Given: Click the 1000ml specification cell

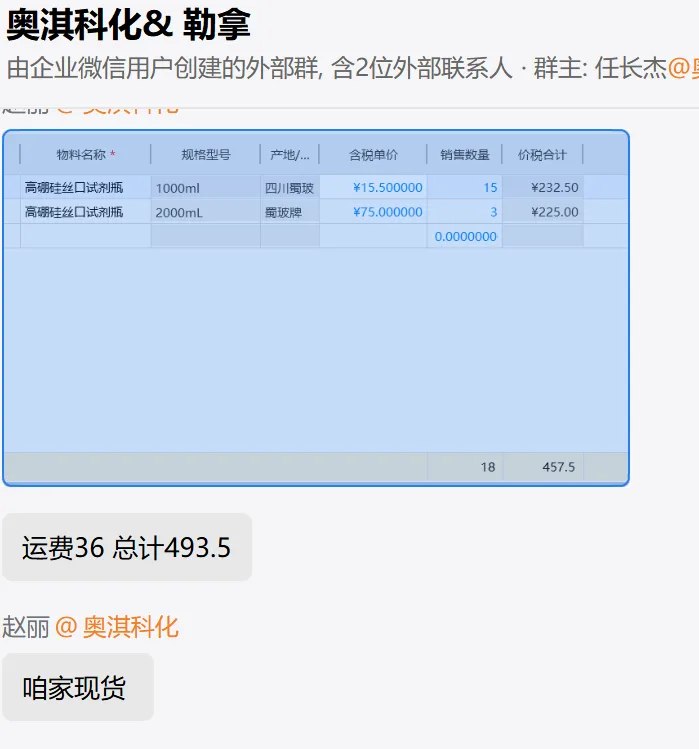Looking at the screenshot, I should pos(205,188).
